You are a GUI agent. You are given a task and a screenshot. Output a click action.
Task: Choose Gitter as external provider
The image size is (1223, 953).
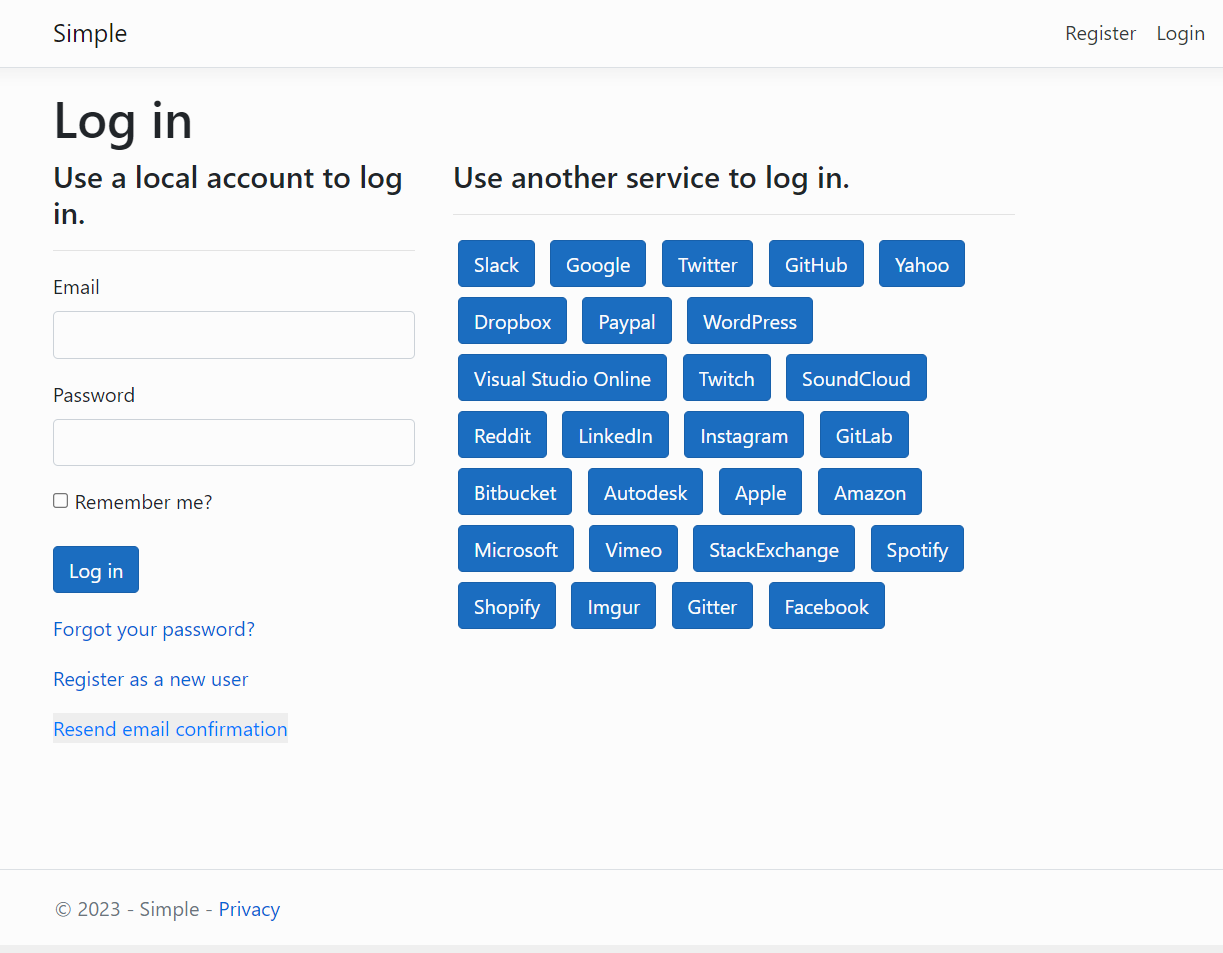pyautogui.click(x=712, y=606)
